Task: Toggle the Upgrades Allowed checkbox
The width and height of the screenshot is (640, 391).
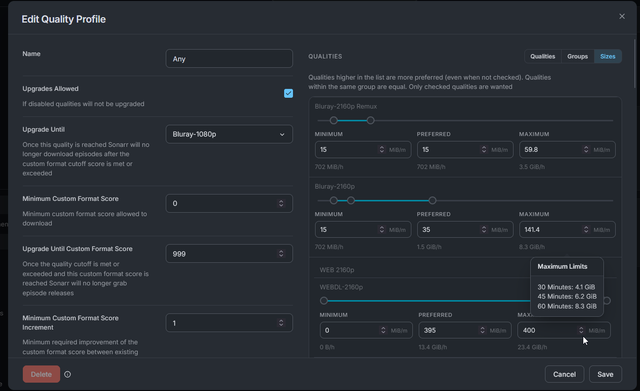Action: pos(288,93)
